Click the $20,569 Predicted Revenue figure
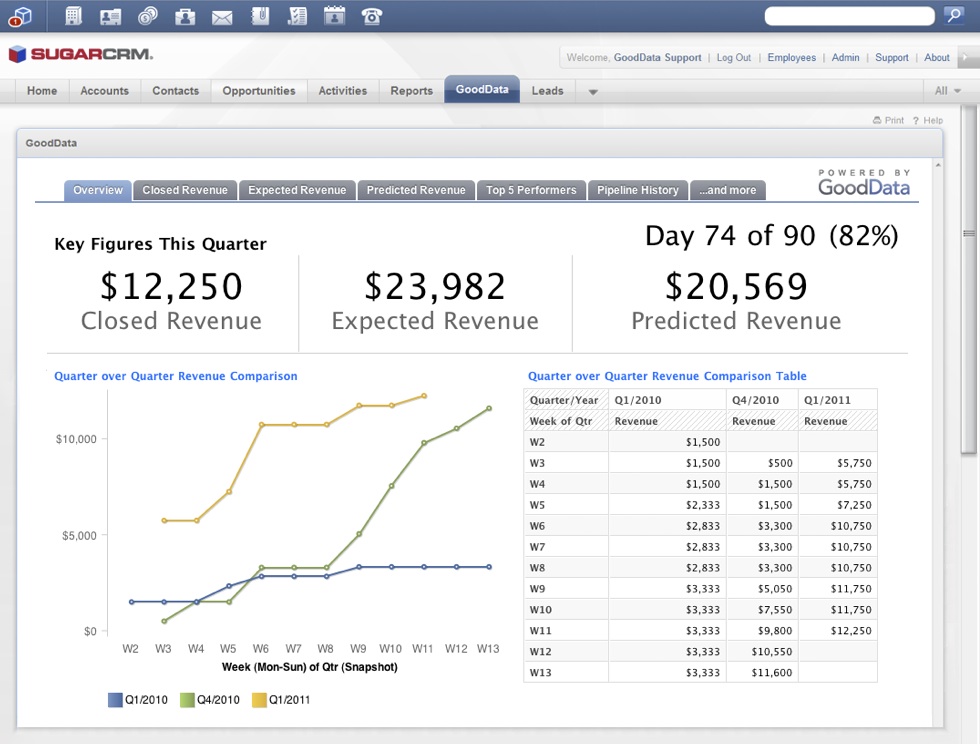Screen dimensions: 980x744 pyautogui.click(x=736, y=286)
